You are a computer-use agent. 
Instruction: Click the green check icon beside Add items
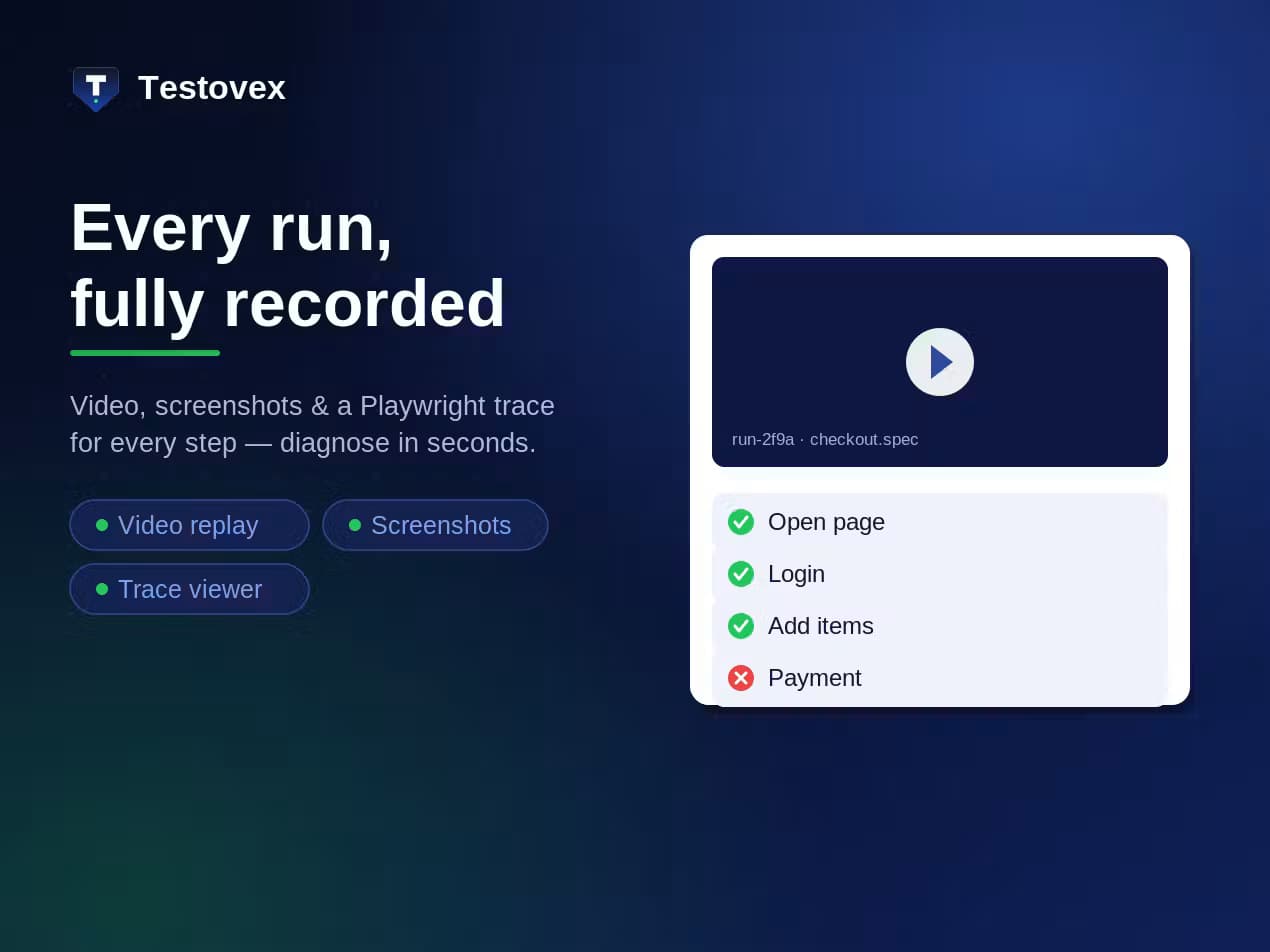point(741,626)
